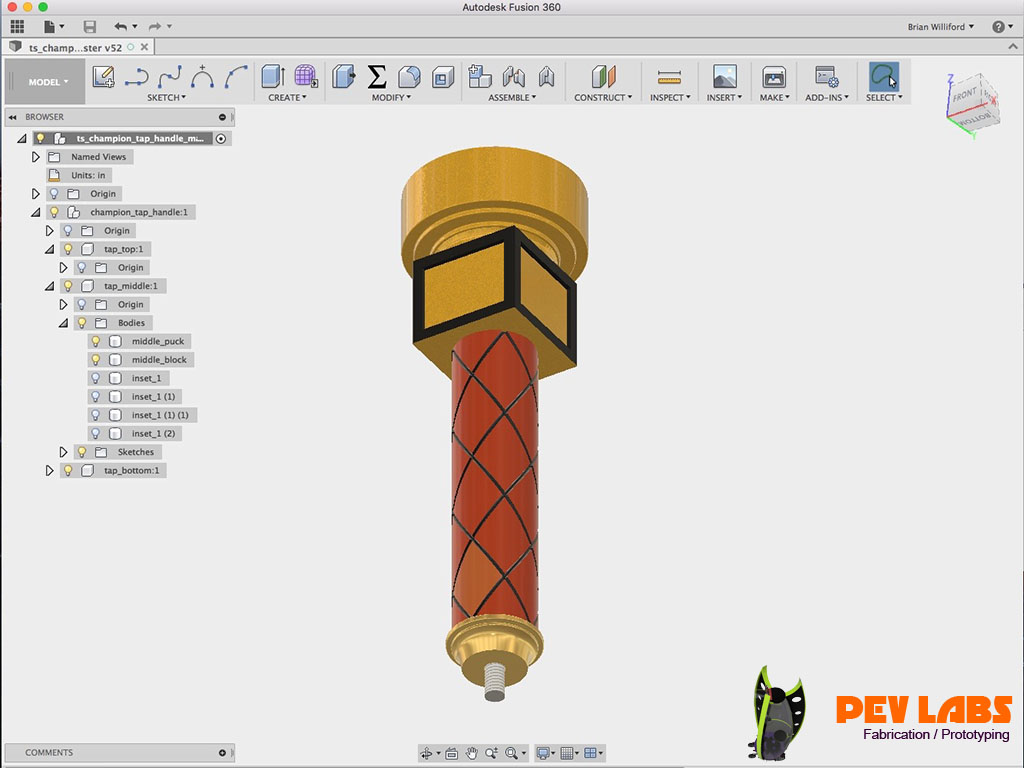Viewport: 1024px width, 768px height.
Task: Select the Extrude tool
Action: [271, 76]
